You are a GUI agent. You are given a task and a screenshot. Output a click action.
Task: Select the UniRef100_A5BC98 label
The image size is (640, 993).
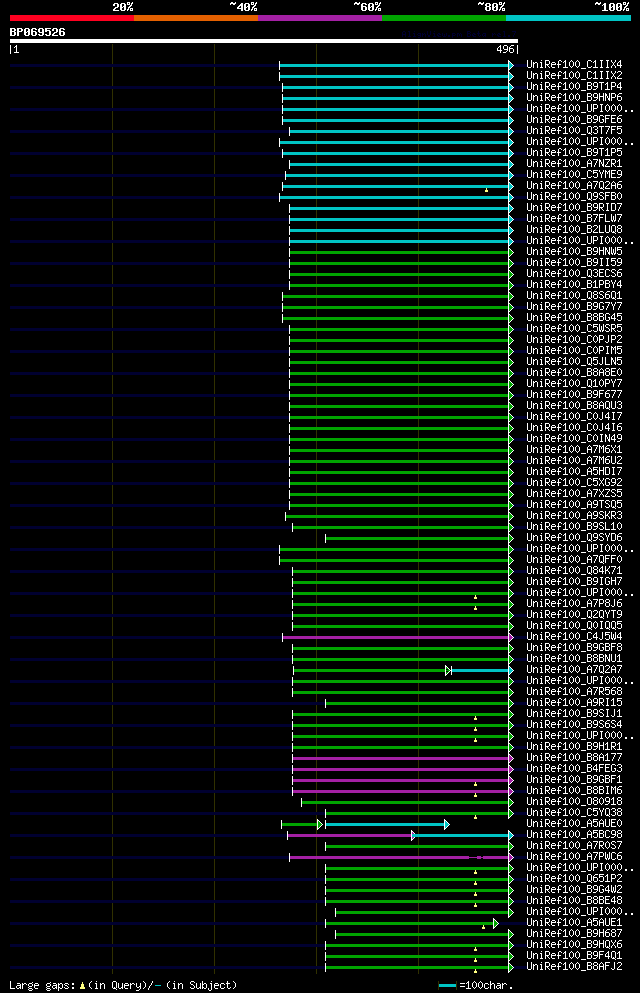tap(574, 835)
